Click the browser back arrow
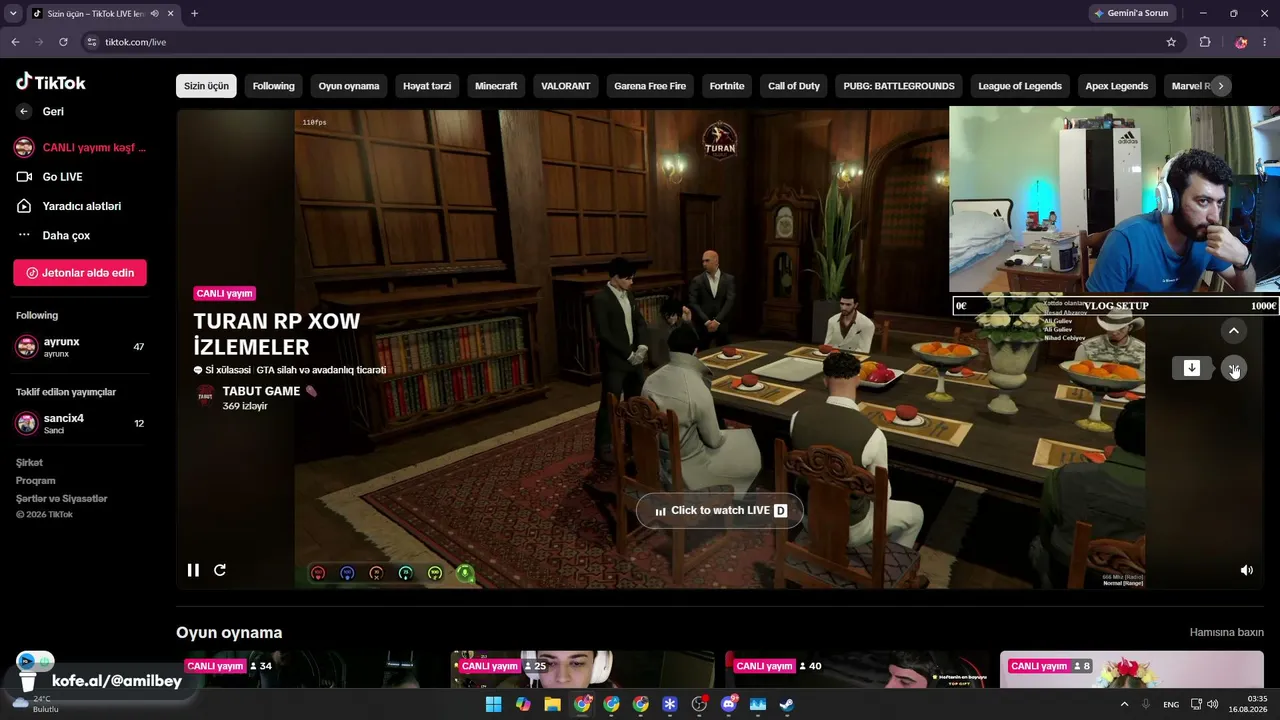This screenshot has height=720, width=1280. point(15,42)
